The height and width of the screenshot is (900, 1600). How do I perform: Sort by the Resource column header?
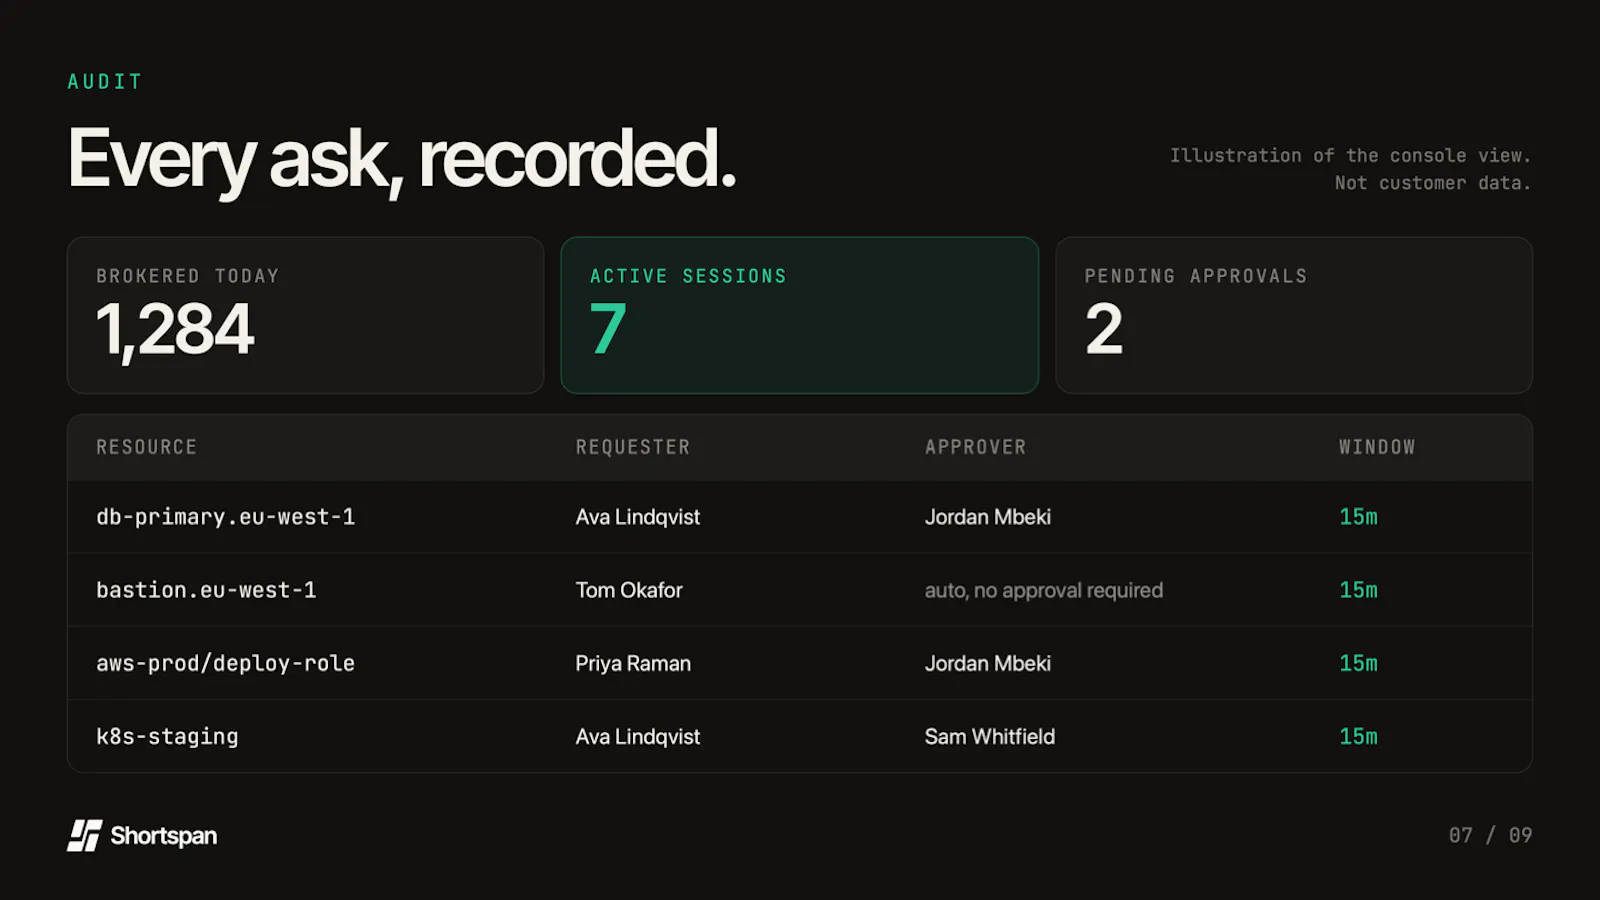146,447
